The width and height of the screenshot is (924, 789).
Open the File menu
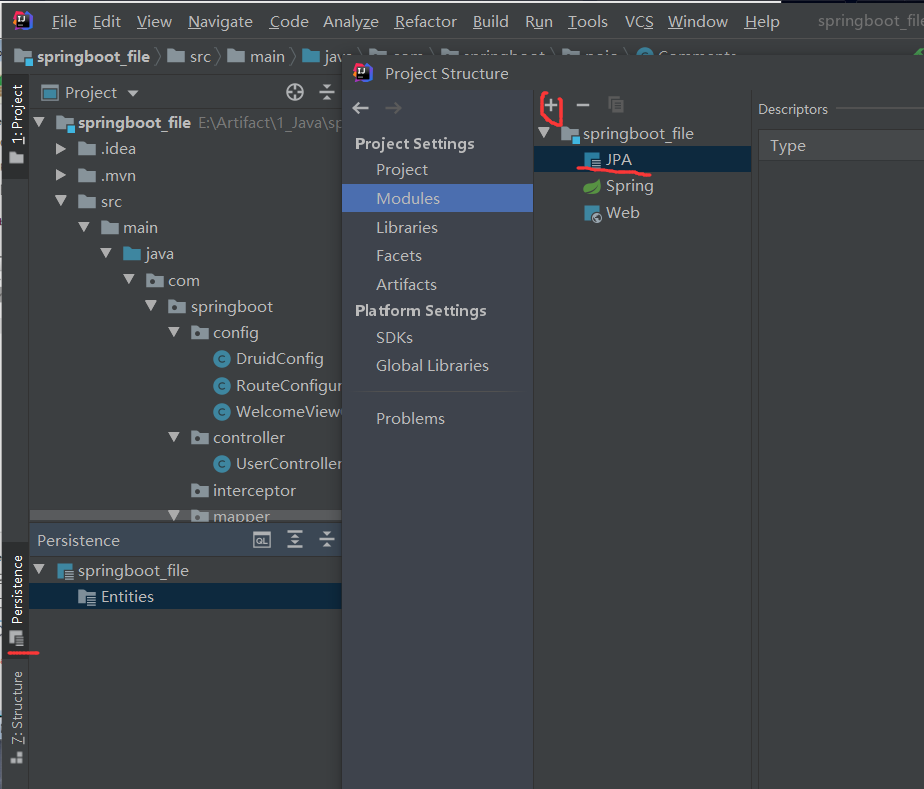[64, 22]
